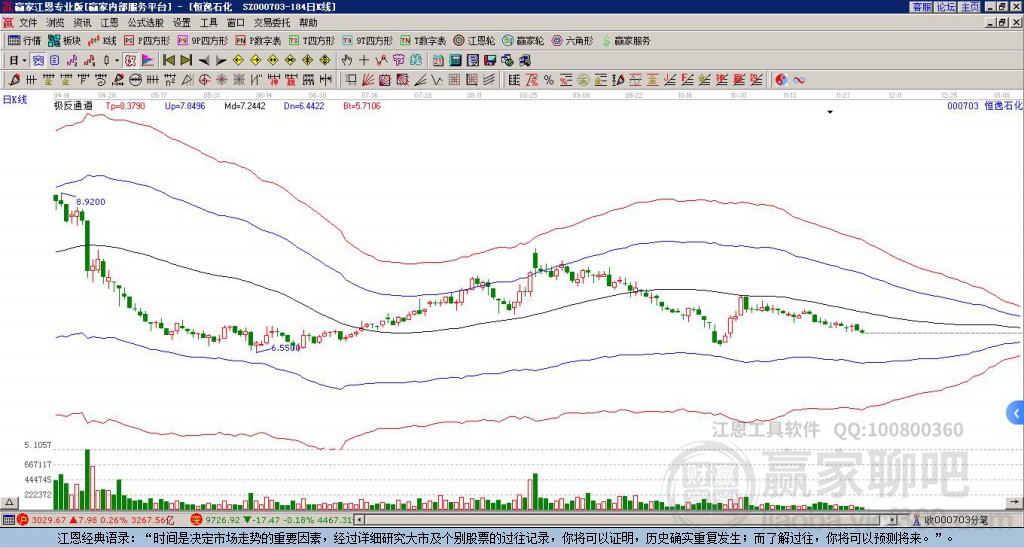This screenshot has height=548, width=1024.
Task: Click the gold circled 金 icon
Action: pos(583,80)
